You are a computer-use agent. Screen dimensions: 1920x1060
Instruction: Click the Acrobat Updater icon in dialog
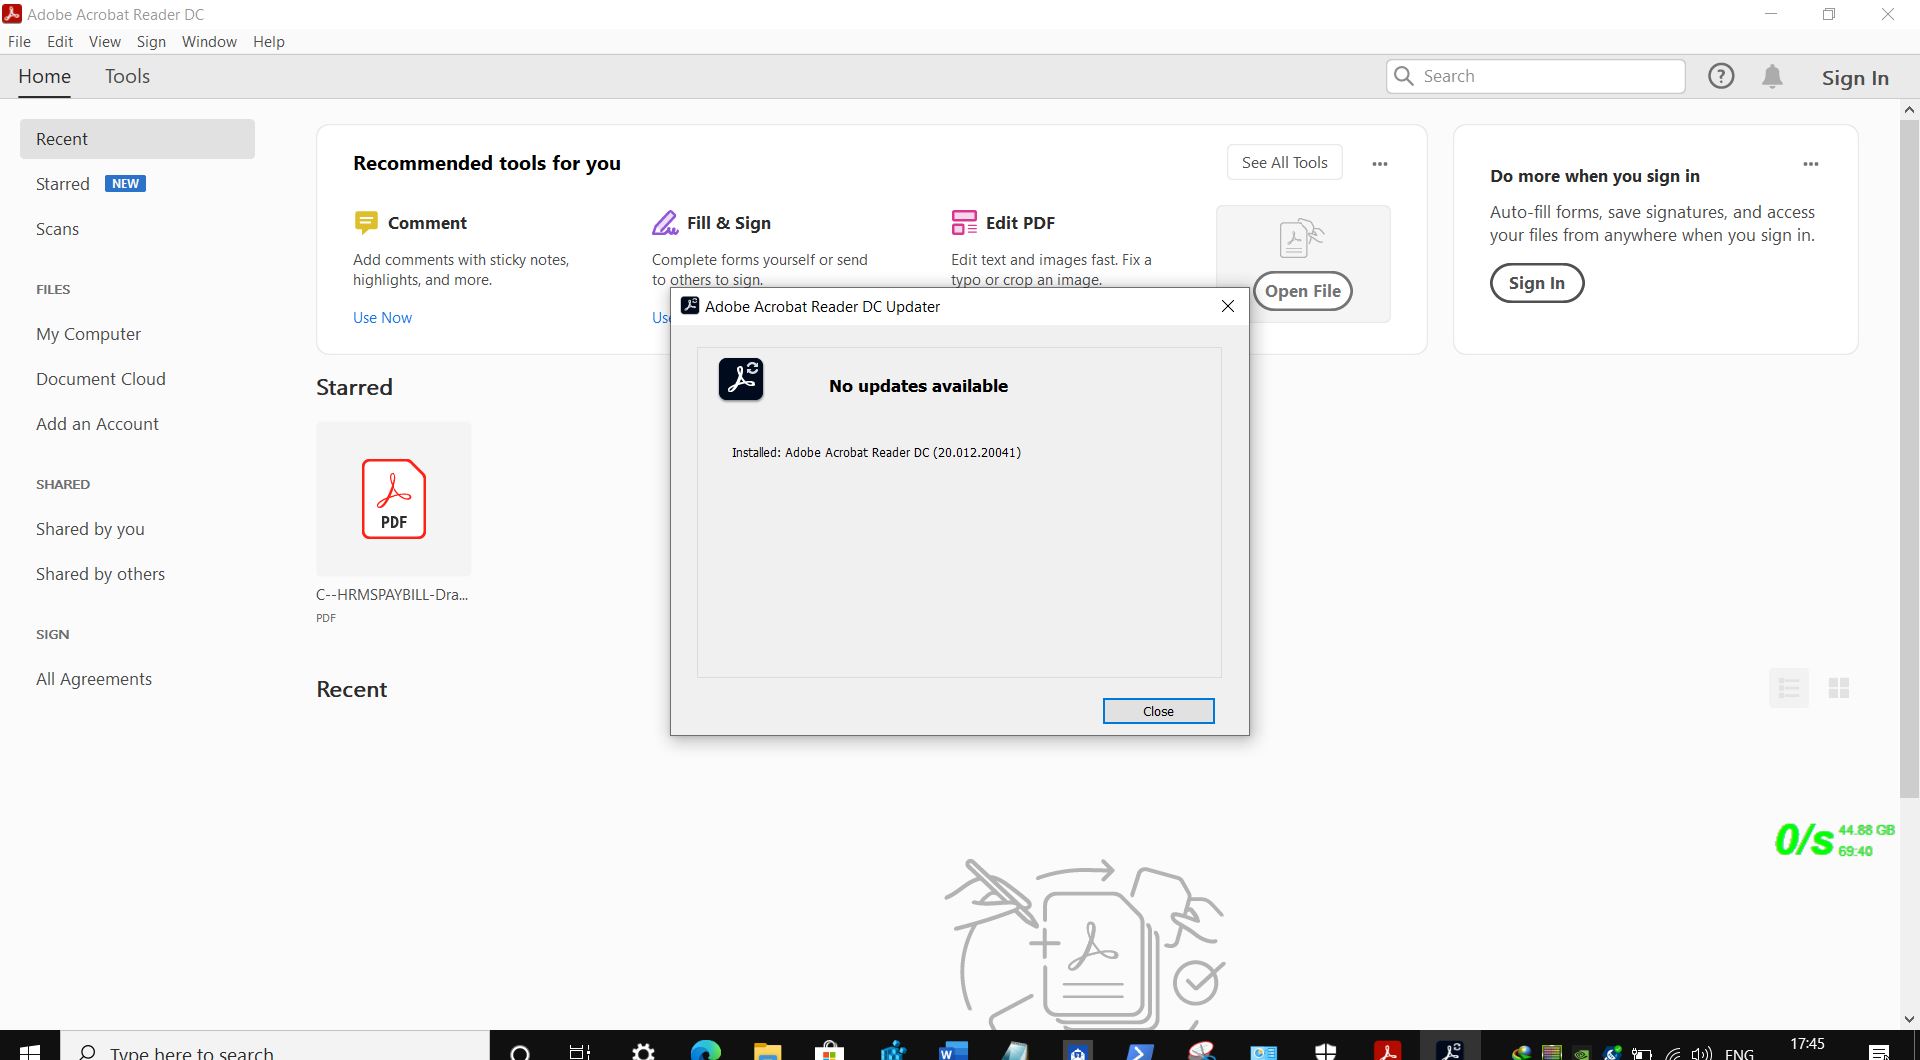click(741, 379)
